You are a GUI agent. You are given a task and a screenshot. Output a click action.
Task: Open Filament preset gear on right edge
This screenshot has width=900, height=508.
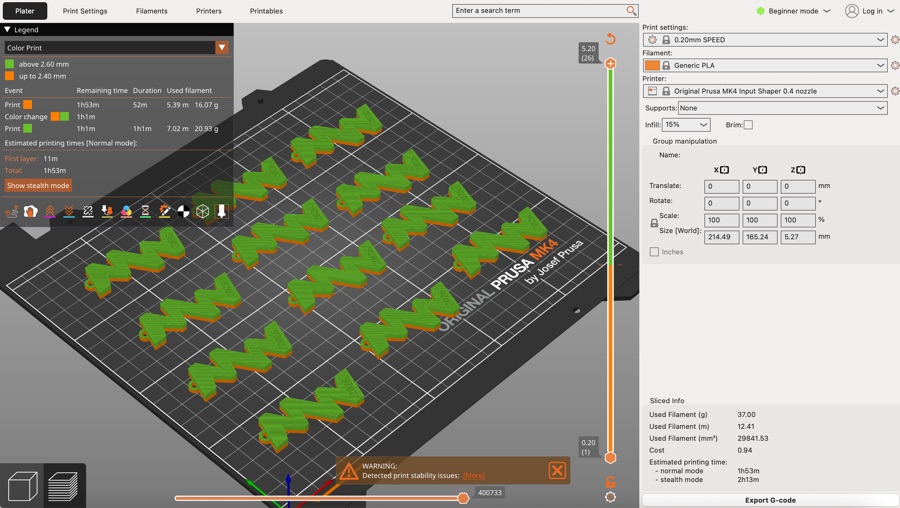coord(894,65)
